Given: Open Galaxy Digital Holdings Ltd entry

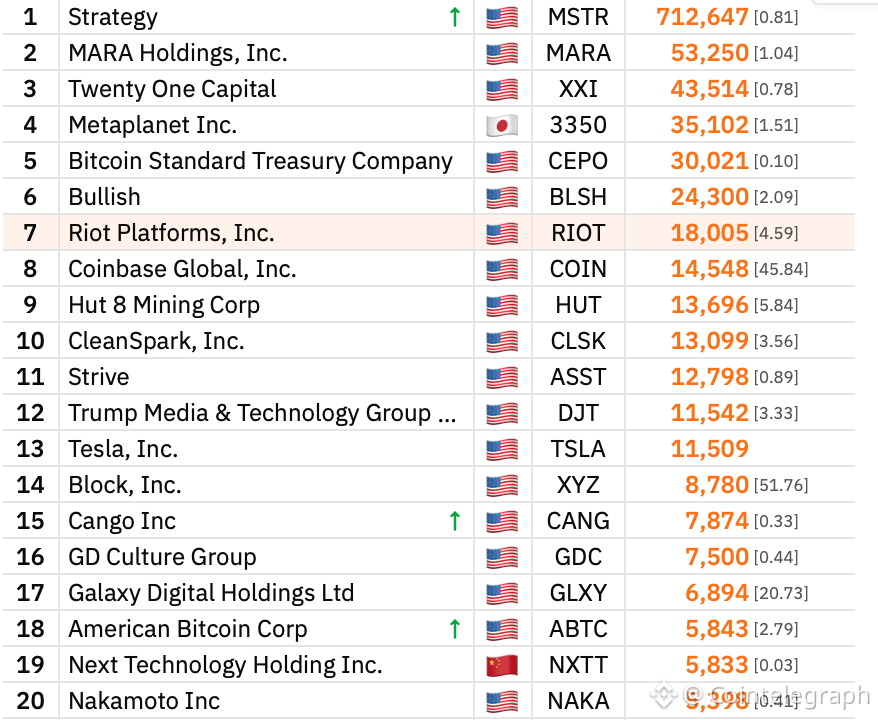Looking at the screenshot, I should 211,593.
